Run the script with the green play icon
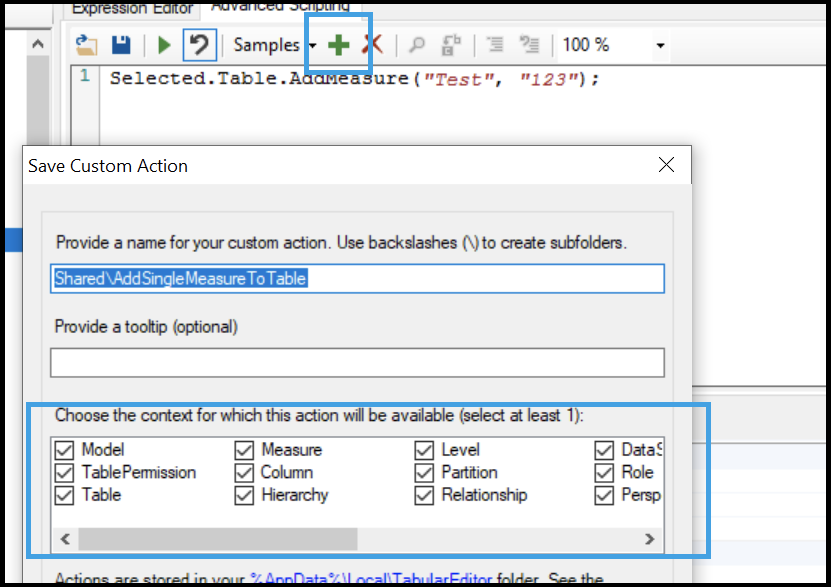This screenshot has height=587, width=831. (163, 44)
